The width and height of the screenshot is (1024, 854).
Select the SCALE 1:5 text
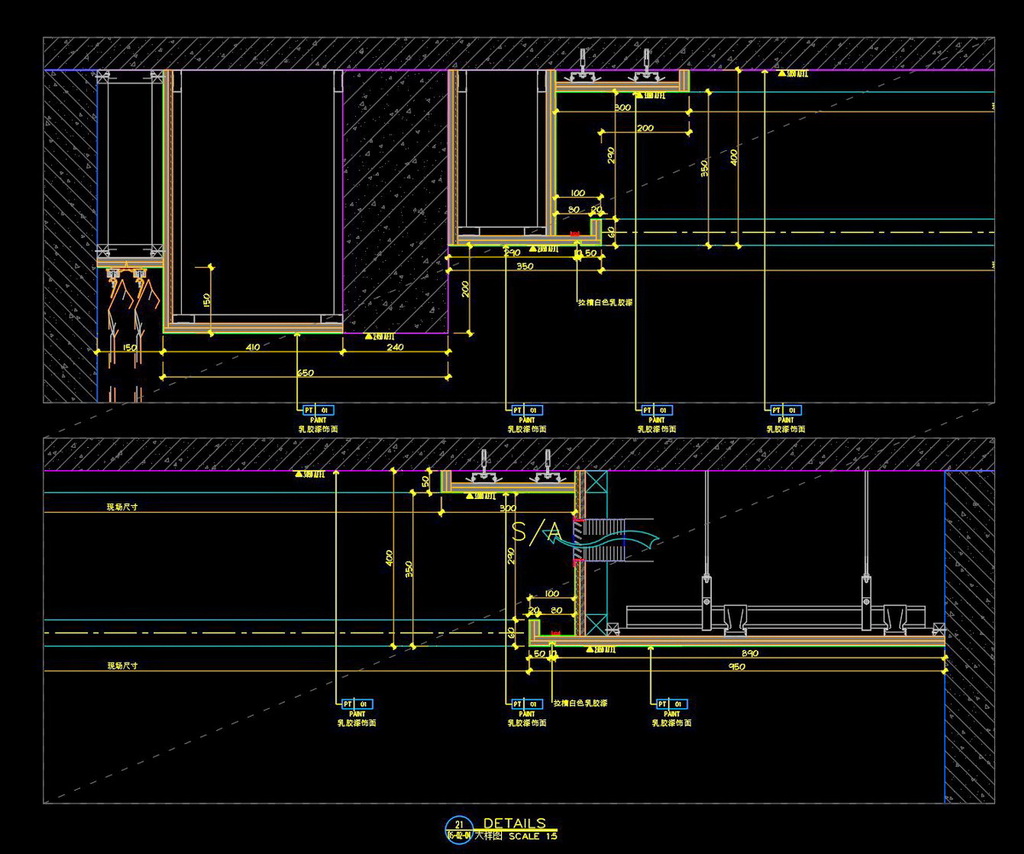click(533, 836)
